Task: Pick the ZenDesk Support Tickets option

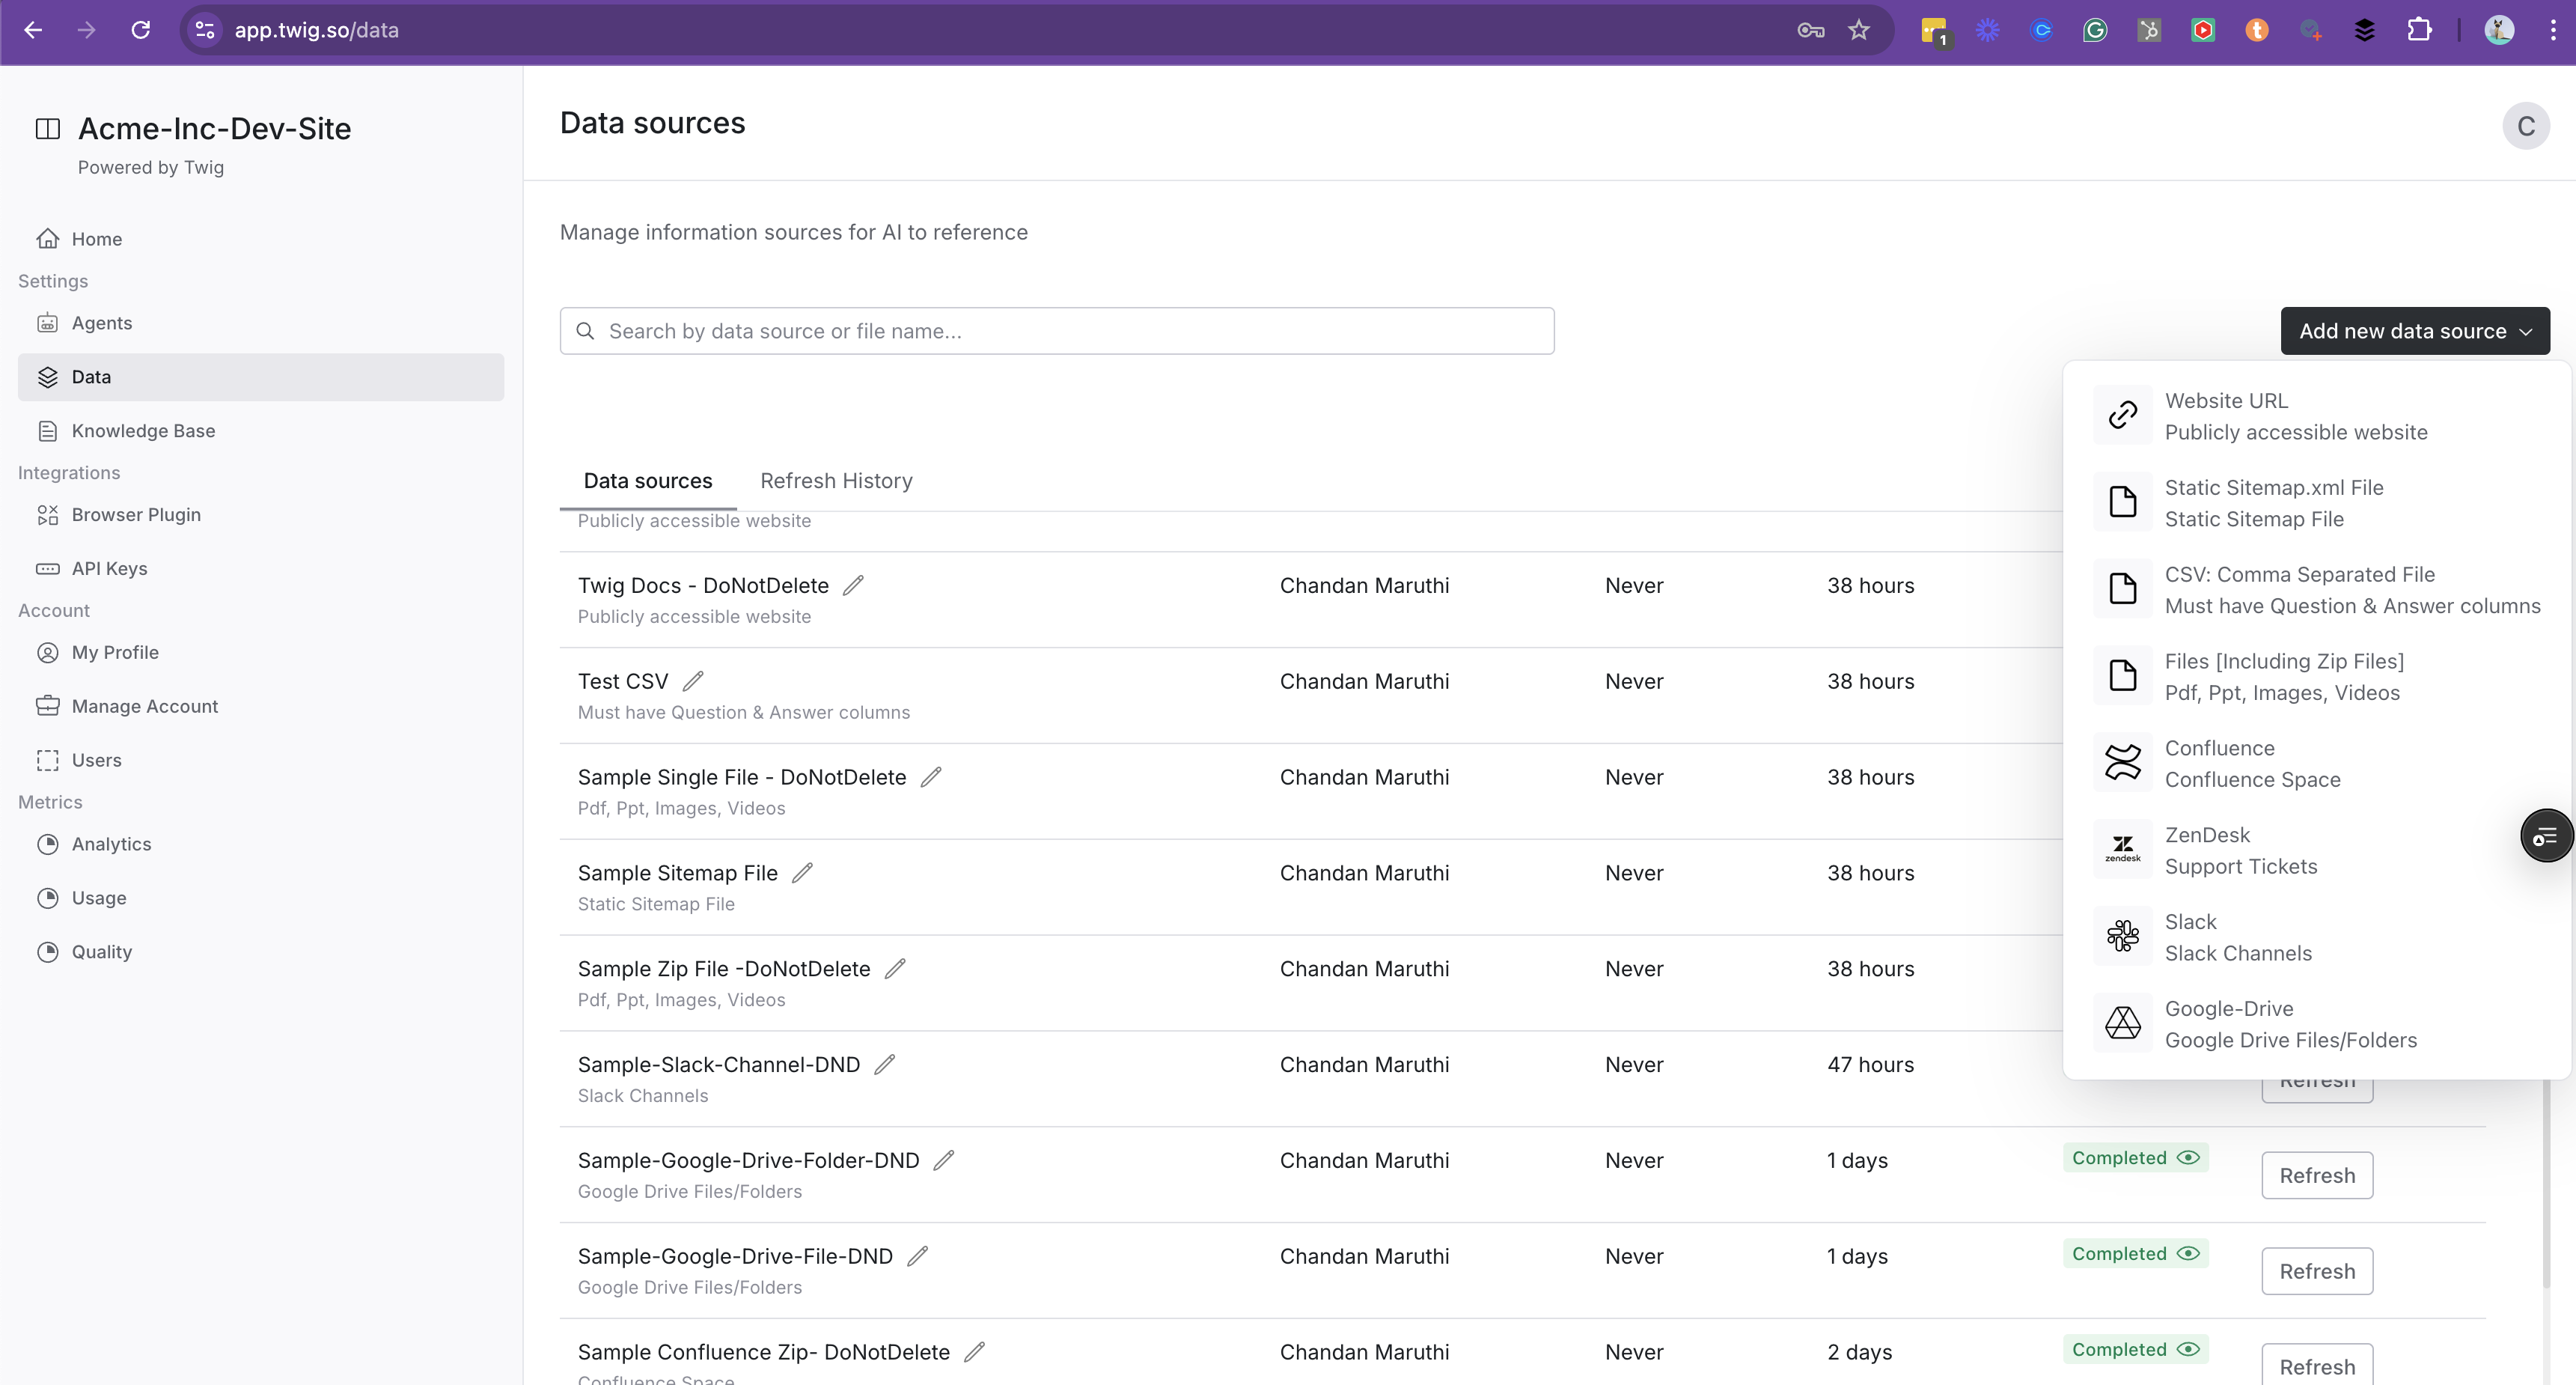Action: (2240, 850)
